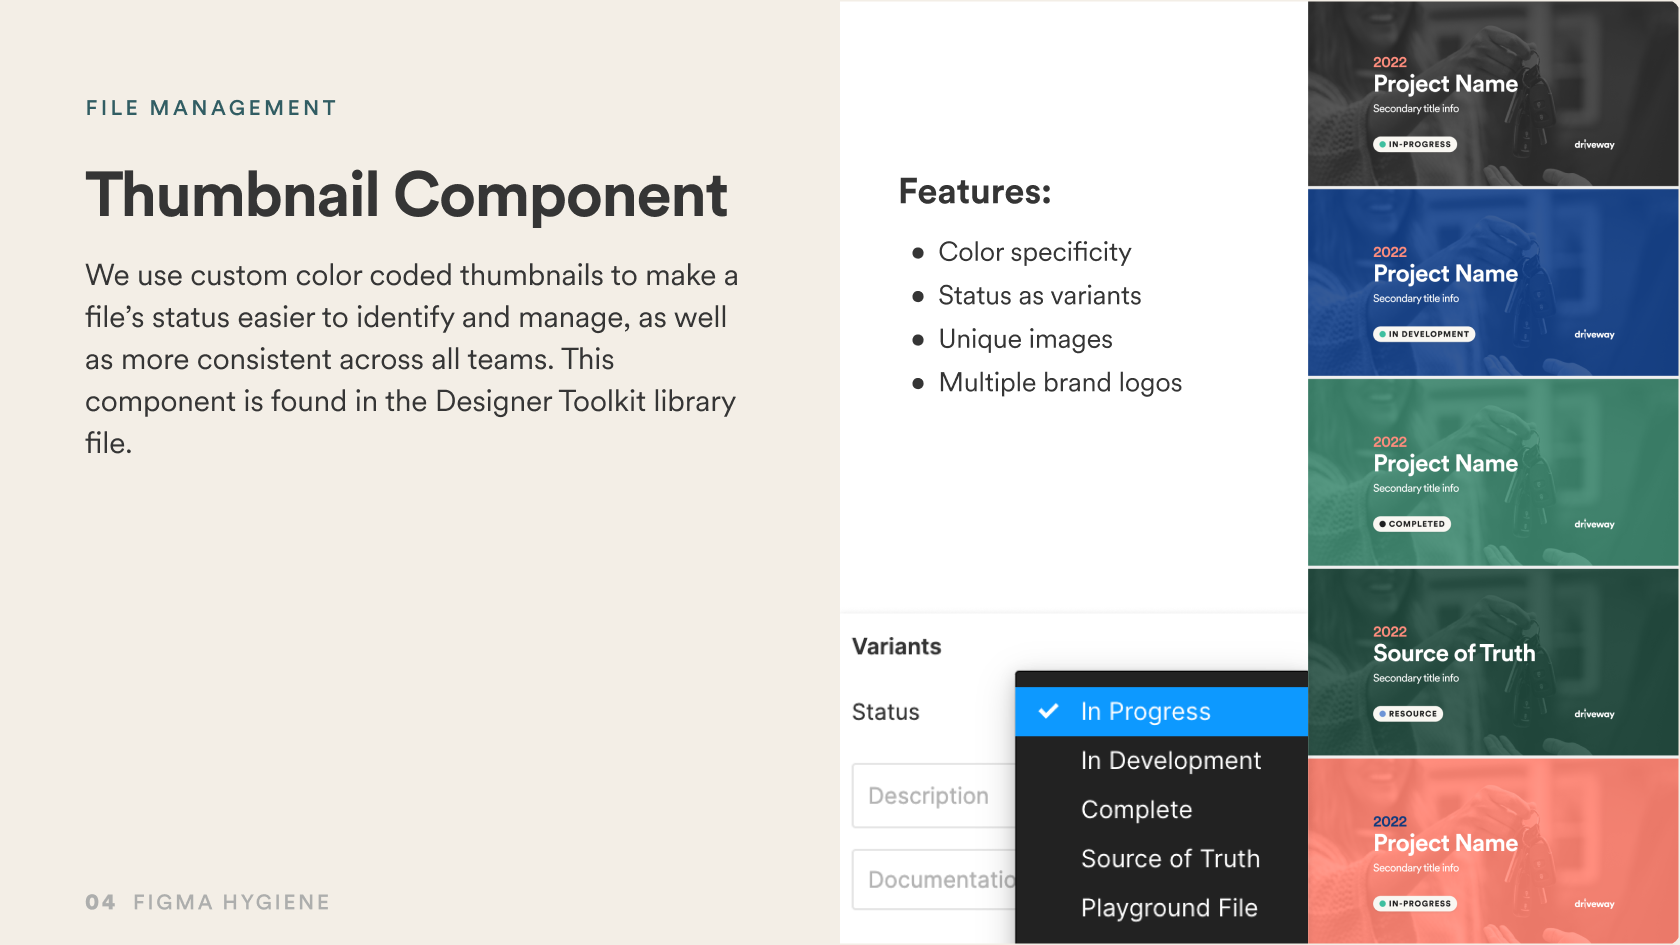Click the IN DEVELOPMENT status badge
The width and height of the screenshot is (1680, 945).
[1424, 334]
